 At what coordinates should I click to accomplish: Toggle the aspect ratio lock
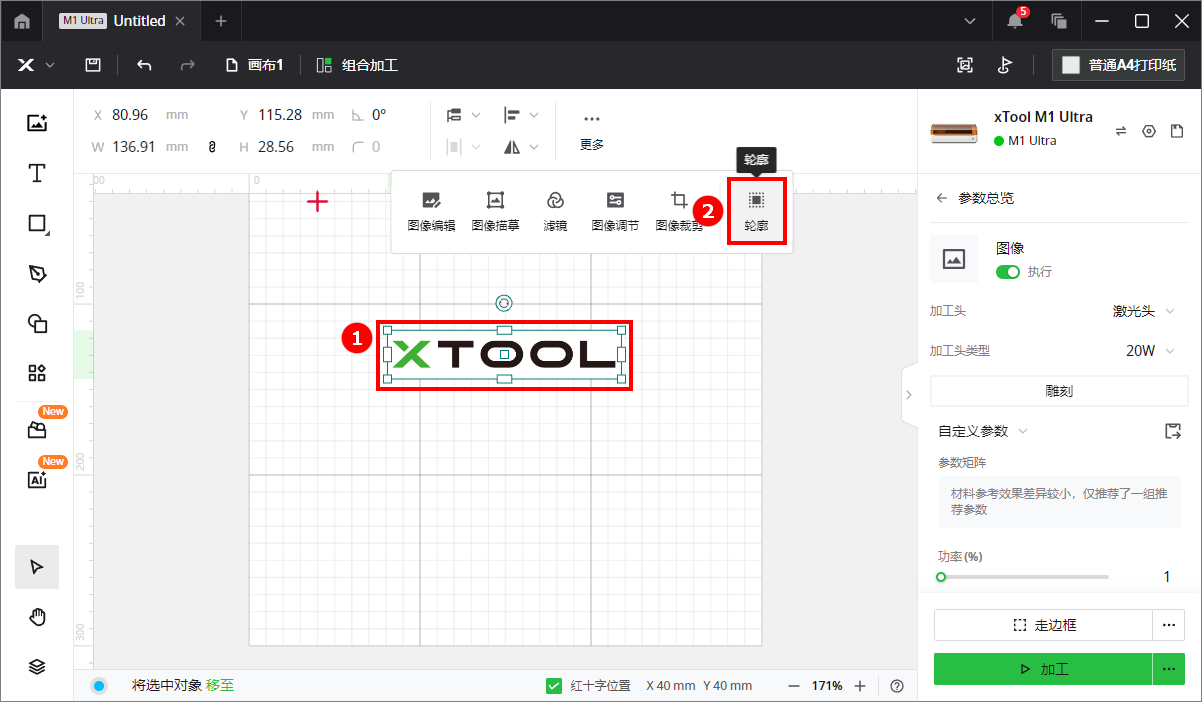[212, 147]
